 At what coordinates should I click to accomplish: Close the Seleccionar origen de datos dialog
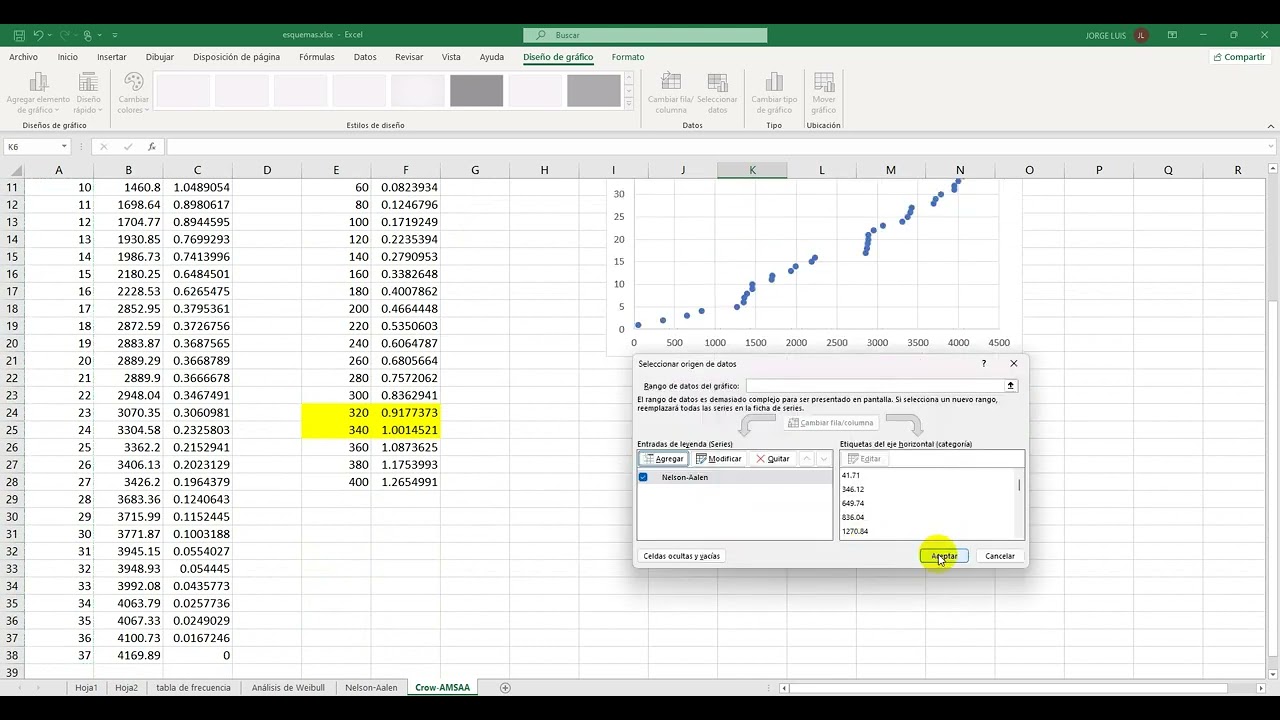1013,364
